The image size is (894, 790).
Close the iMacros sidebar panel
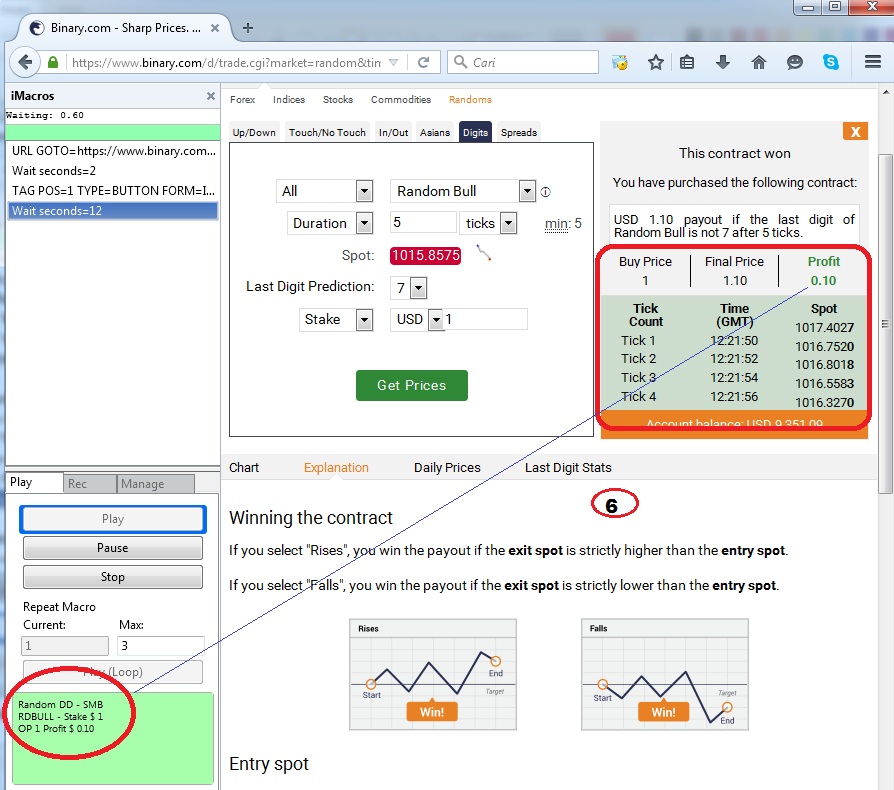click(210, 96)
